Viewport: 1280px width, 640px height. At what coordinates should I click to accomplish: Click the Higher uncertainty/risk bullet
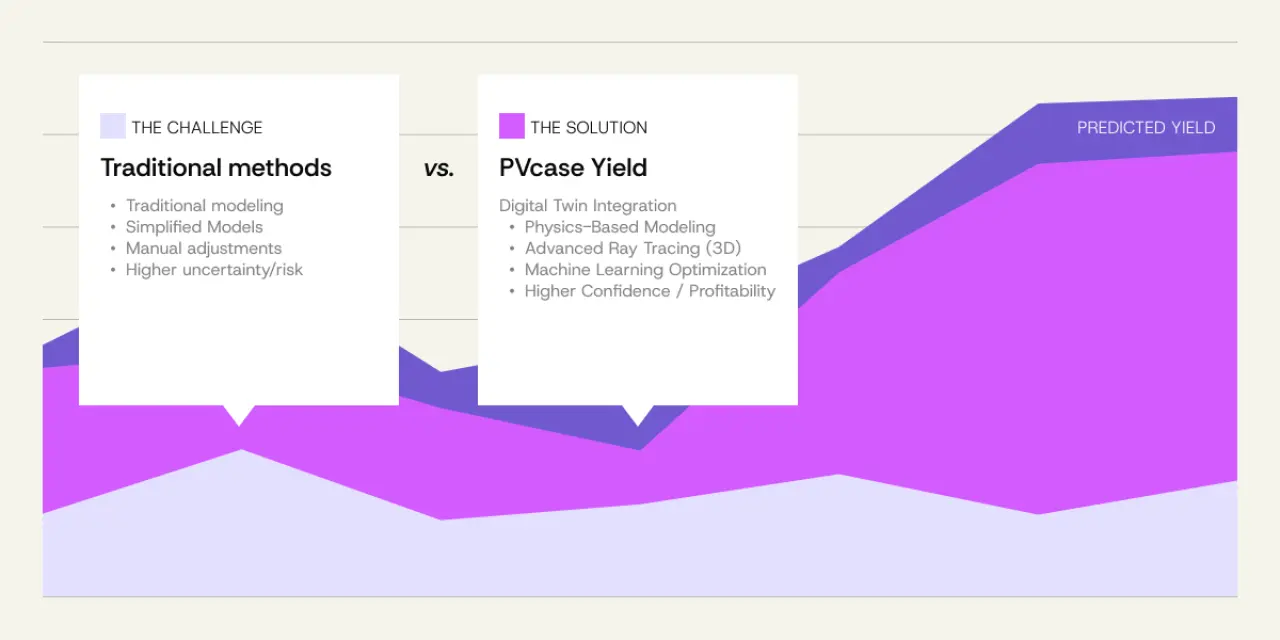[214, 270]
